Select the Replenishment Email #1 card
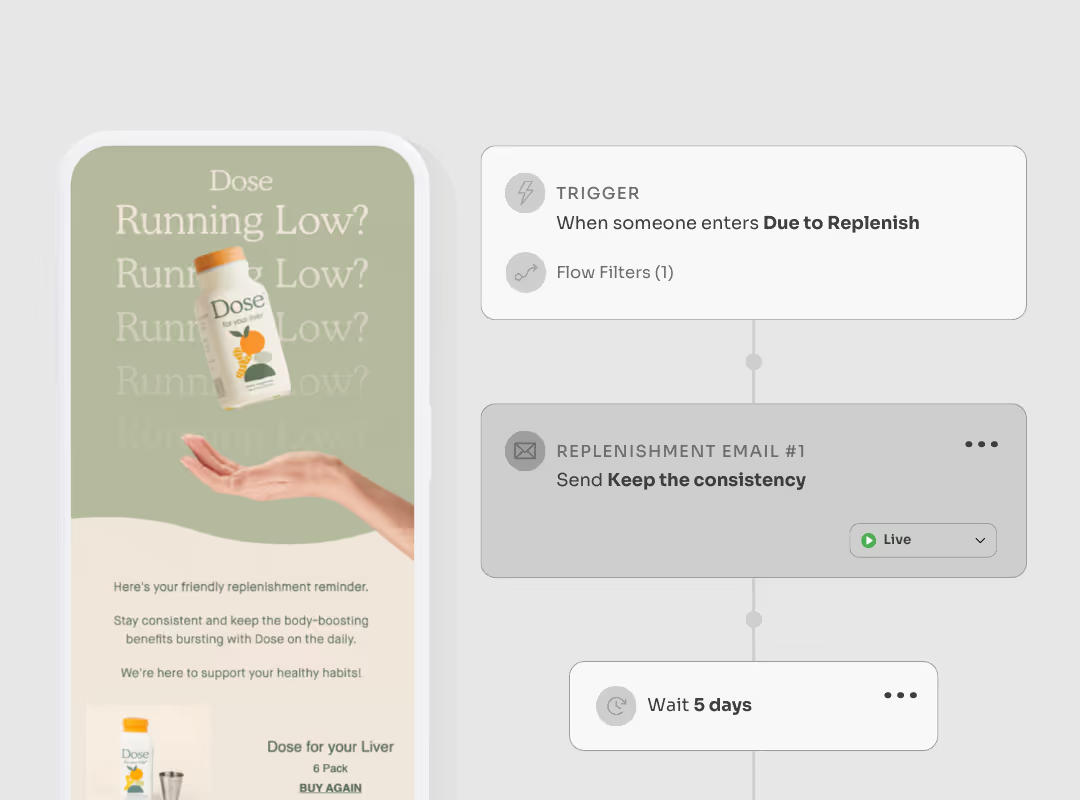This screenshot has width=1080, height=800. pos(754,491)
